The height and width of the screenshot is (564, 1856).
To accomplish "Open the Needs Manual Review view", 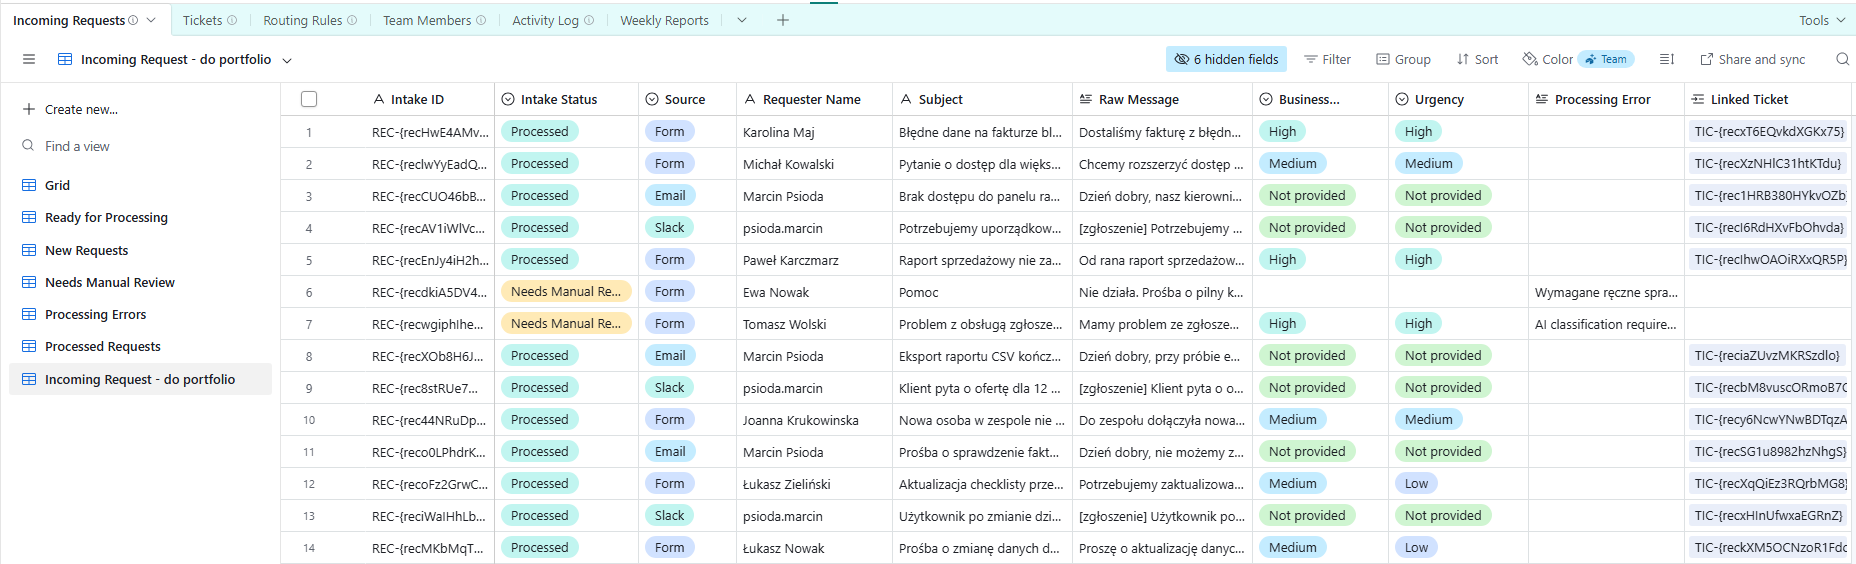I will (x=140, y=282).
